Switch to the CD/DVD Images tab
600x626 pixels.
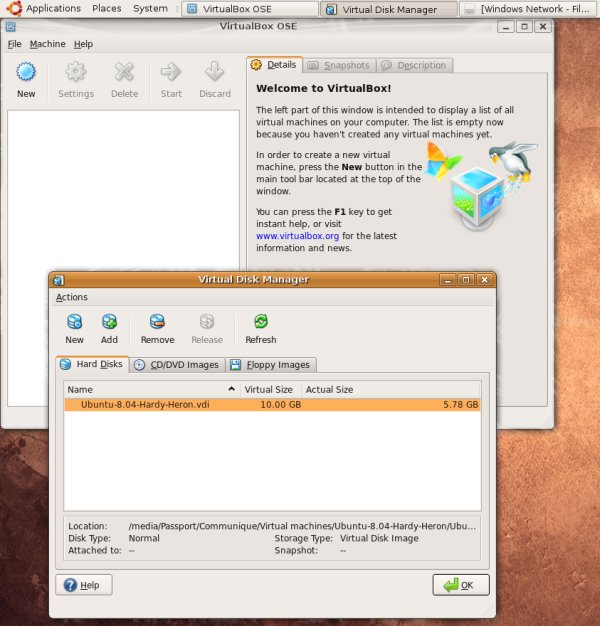(177, 365)
